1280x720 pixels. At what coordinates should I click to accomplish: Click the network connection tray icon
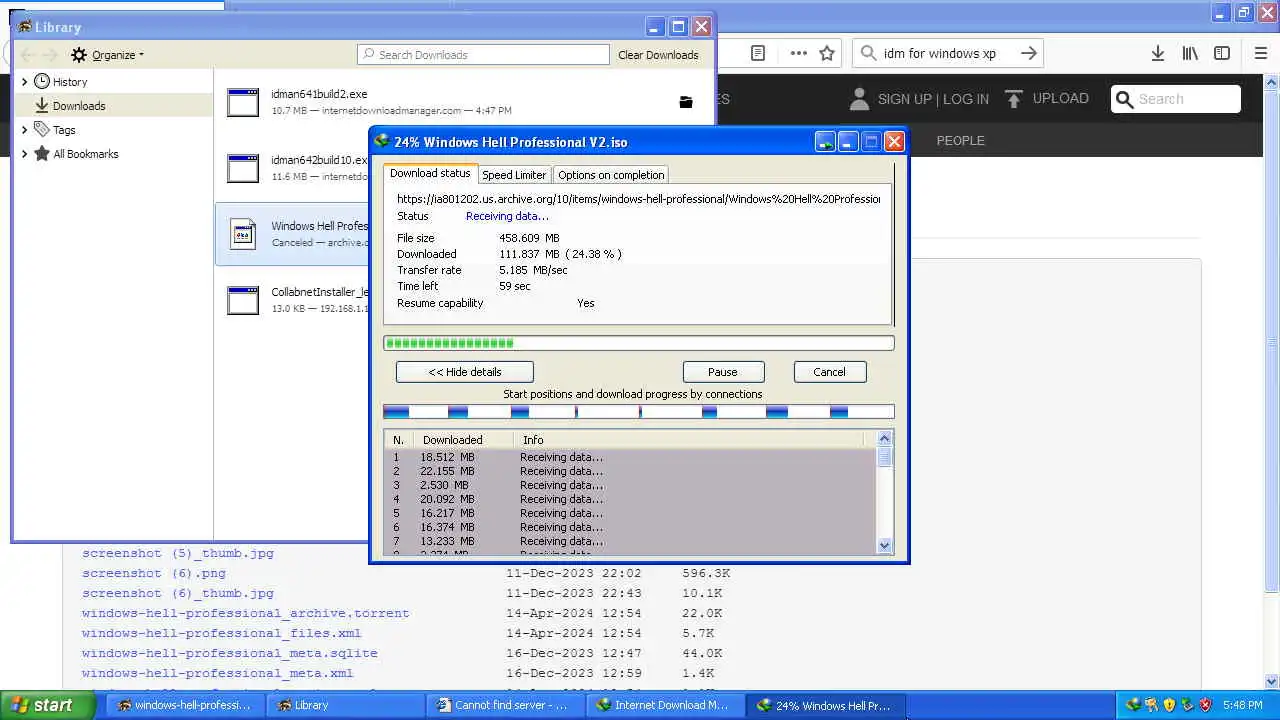pos(1187,705)
